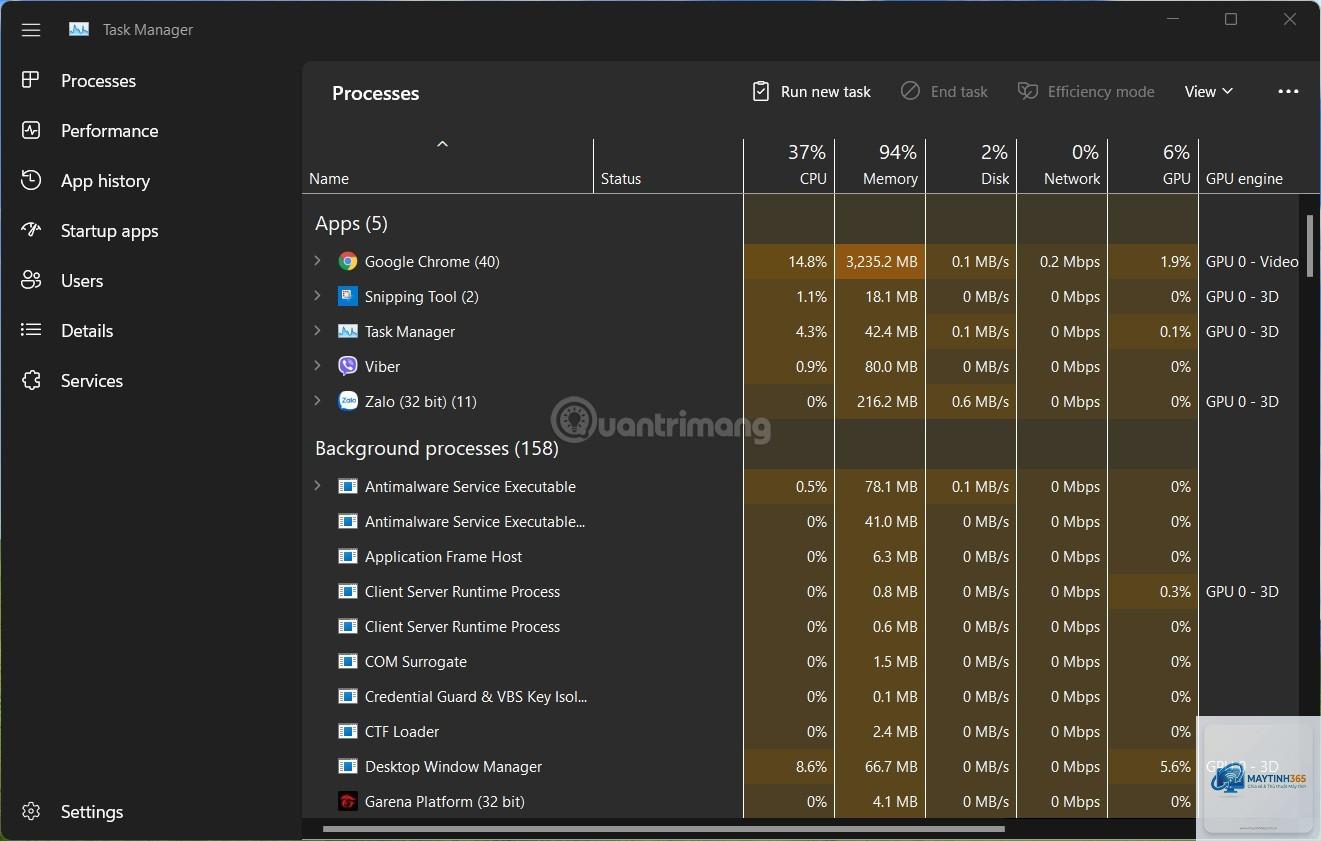Click the Settings gear icon
The height and width of the screenshot is (841, 1321).
point(31,811)
